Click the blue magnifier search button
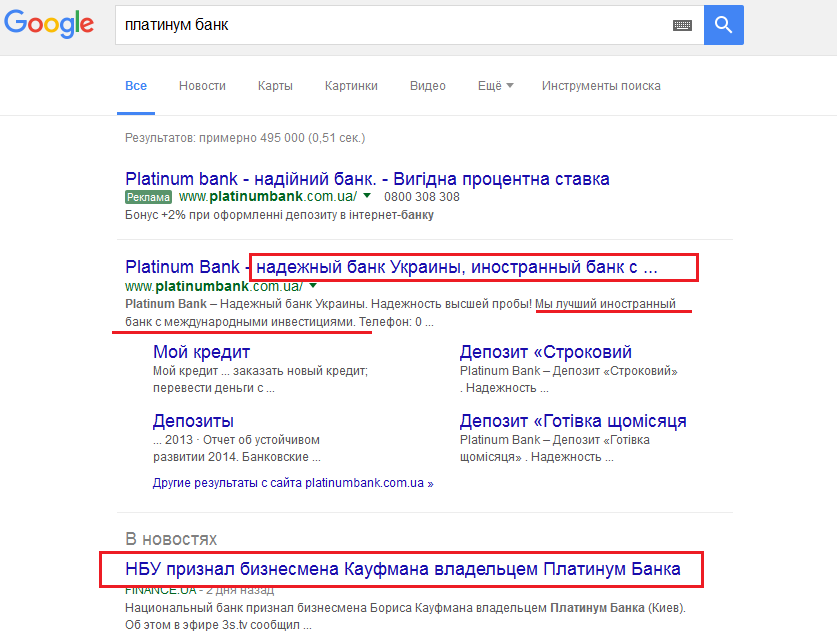 [x=723, y=25]
